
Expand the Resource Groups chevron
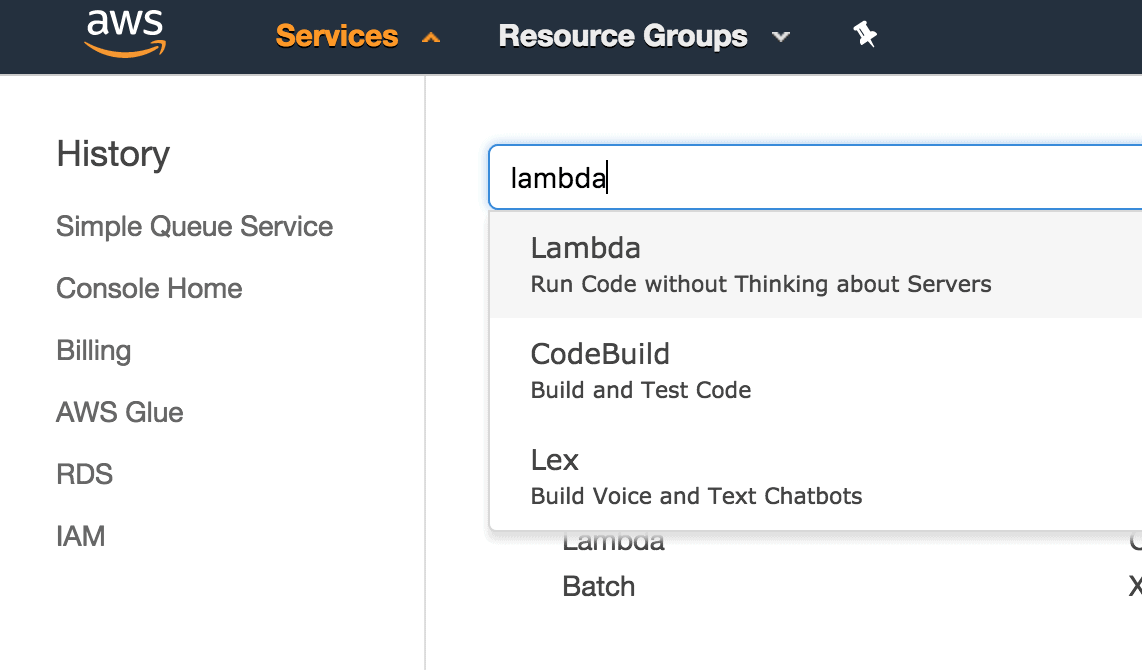click(x=781, y=36)
